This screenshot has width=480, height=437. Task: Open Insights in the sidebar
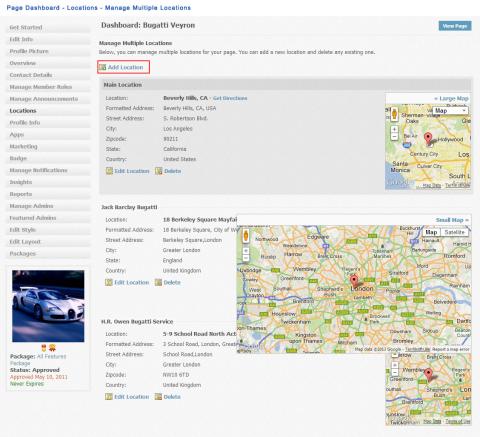(x=48, y=182)
